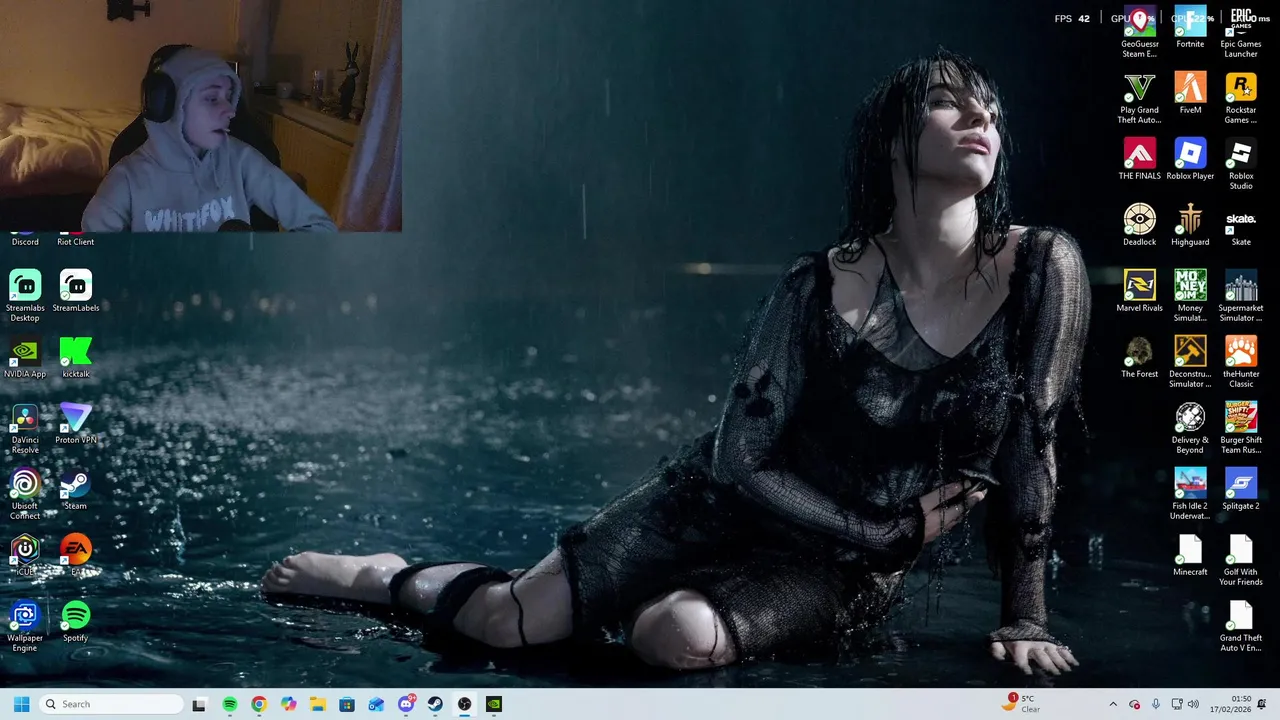Select the NVIDIA App desktop icon
This screenshot has width=1280, height=720.
25,356
